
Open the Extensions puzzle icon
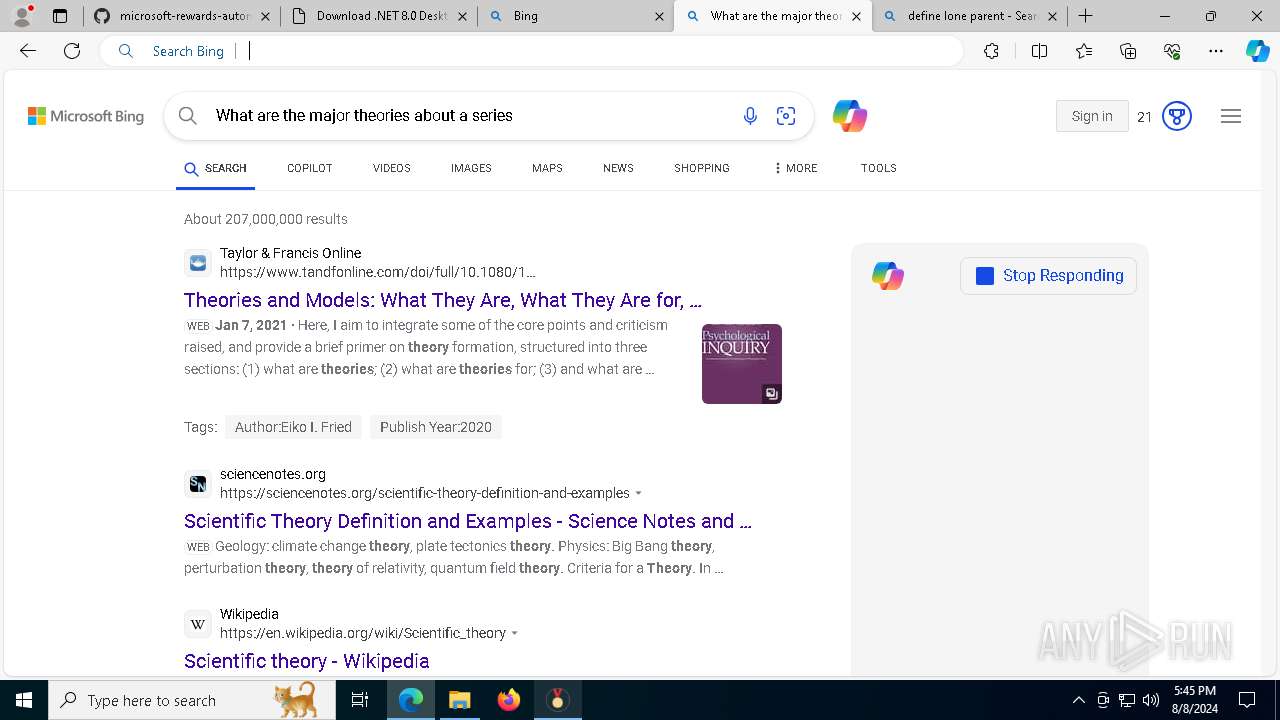[991, 51]
